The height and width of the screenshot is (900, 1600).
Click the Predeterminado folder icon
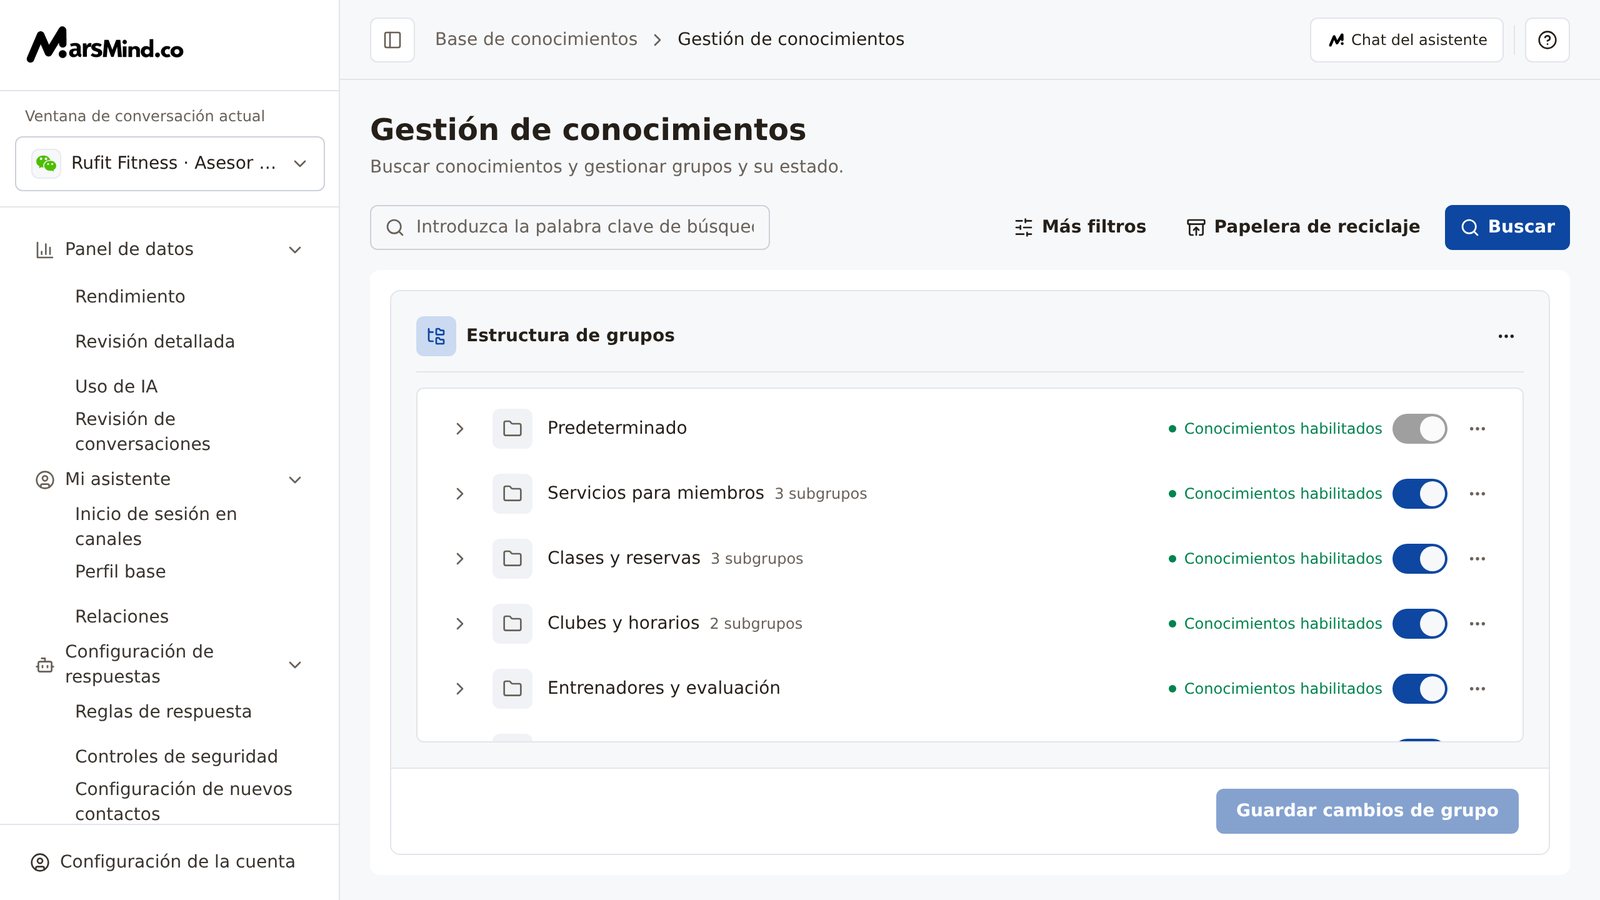click(x=512, y=428)
